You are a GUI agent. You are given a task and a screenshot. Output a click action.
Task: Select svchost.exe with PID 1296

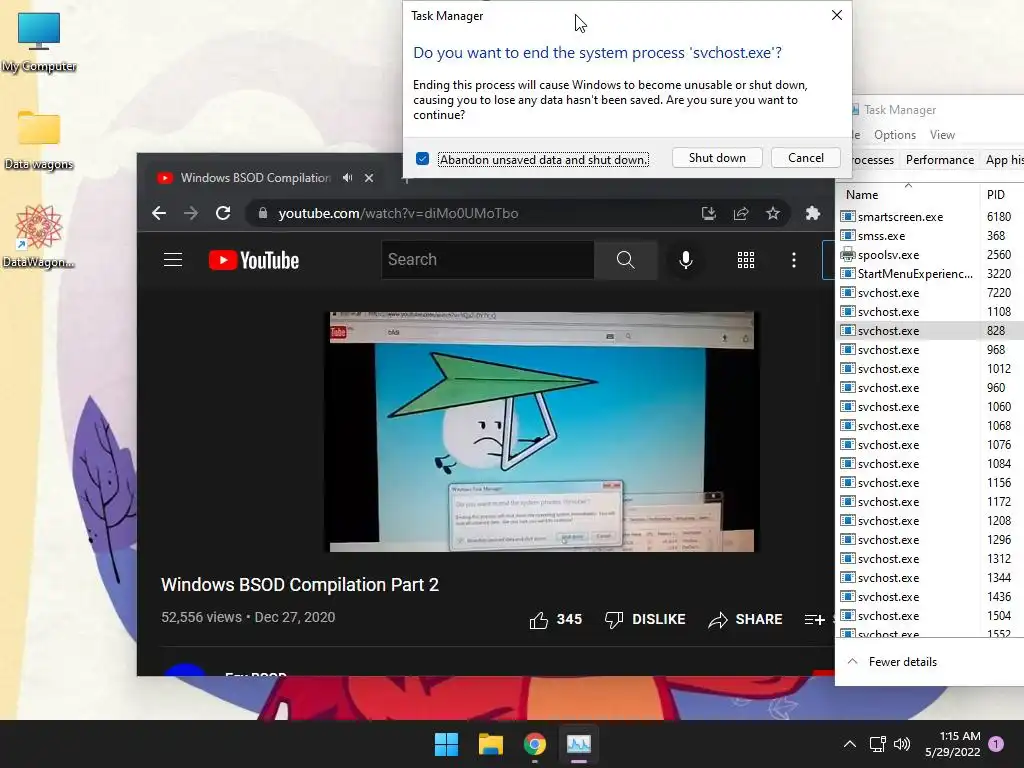[931, 539]
